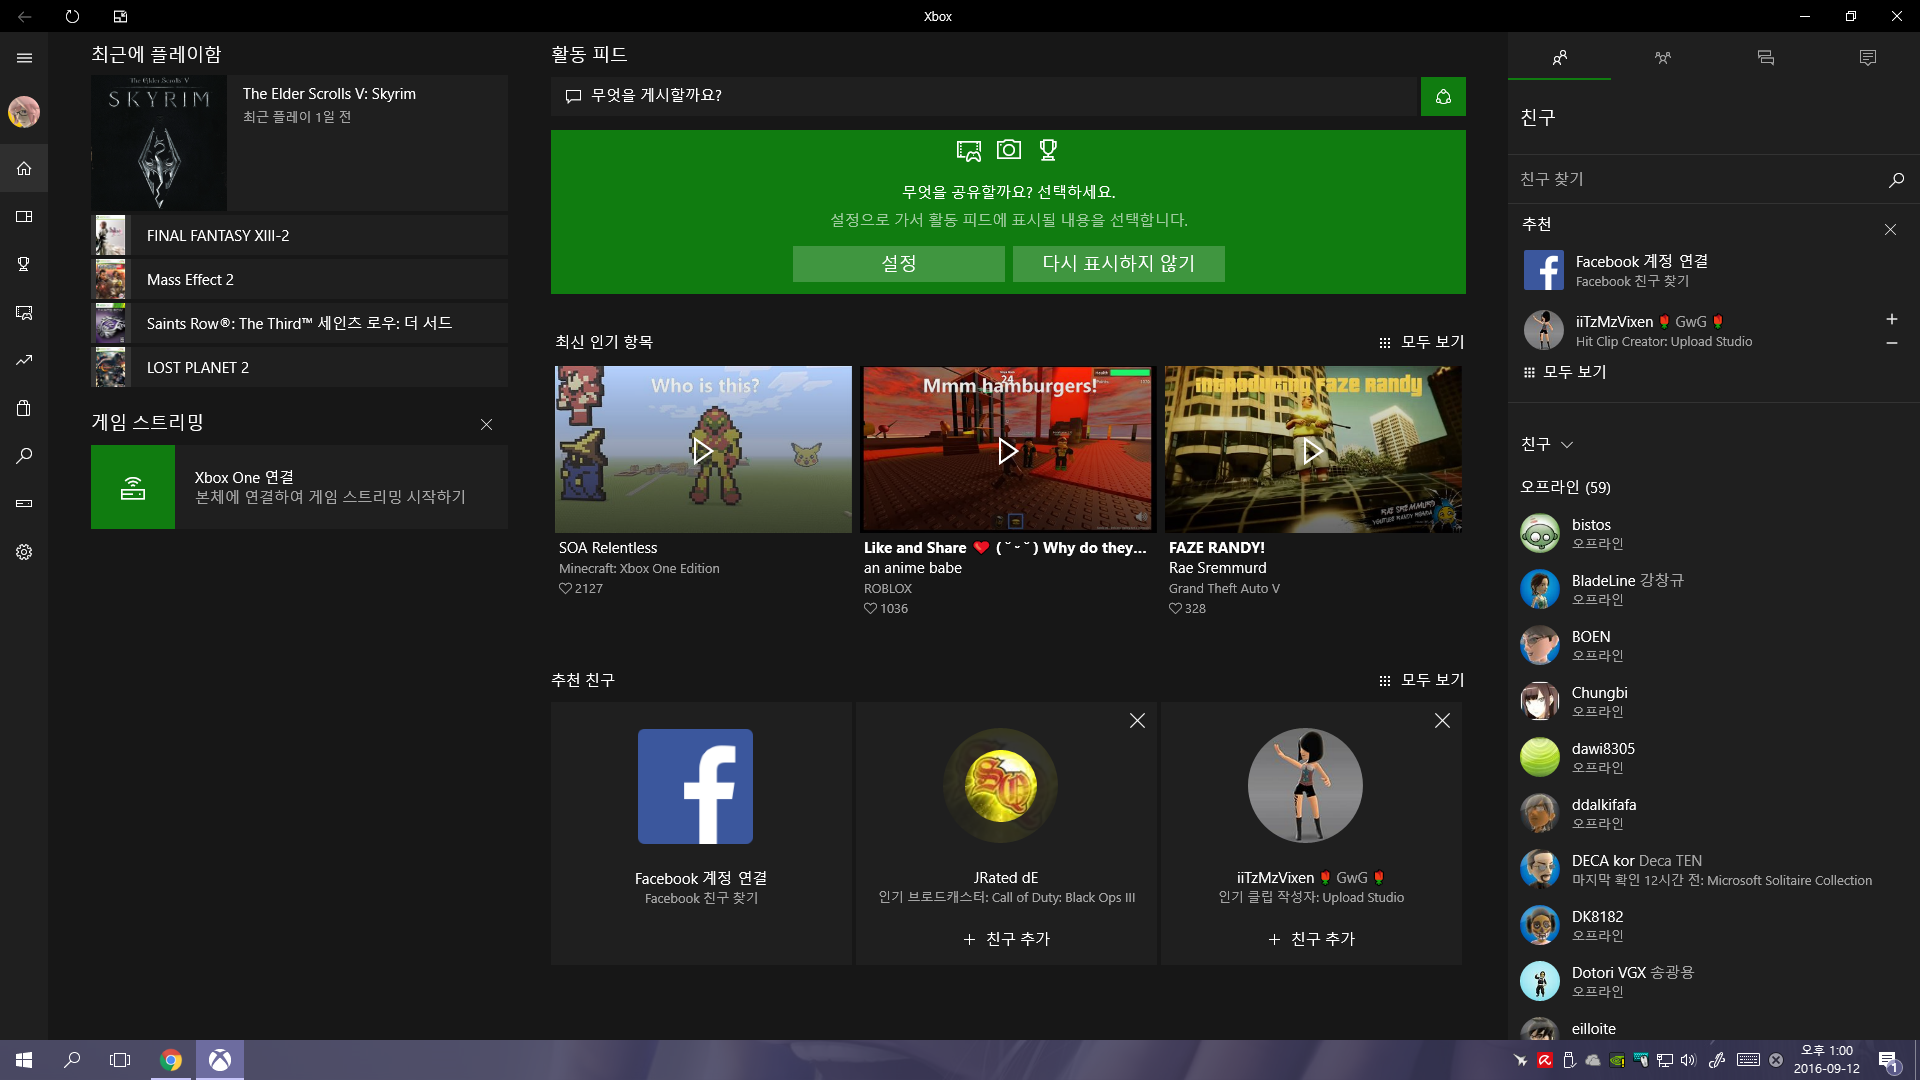The width and height of the screenshot is (1920, 1080).
Task: Open the Trending arrow icon in sidebar
Action: coord(24,360)
